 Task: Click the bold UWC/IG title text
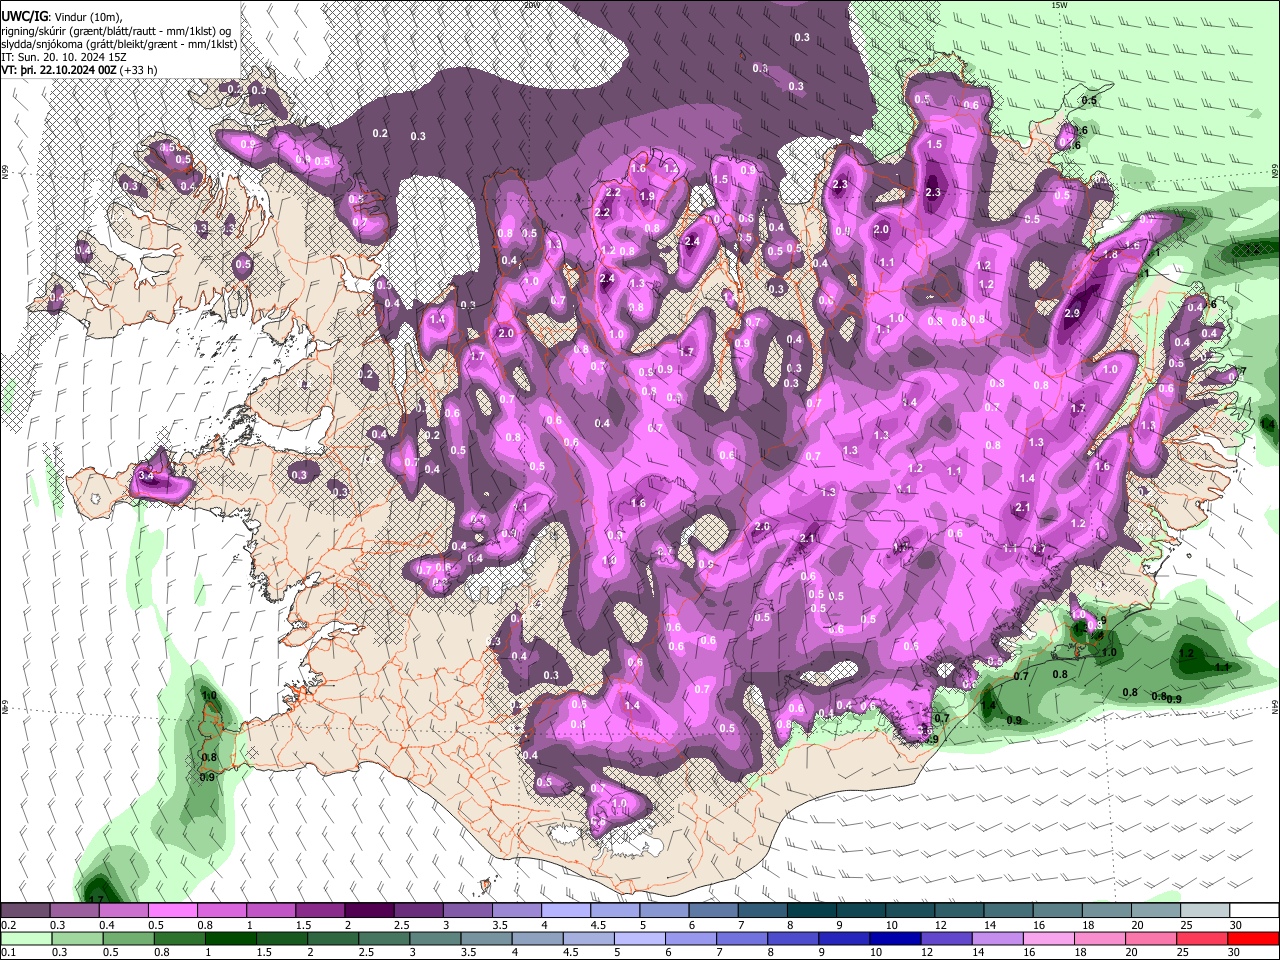[23, 17]
